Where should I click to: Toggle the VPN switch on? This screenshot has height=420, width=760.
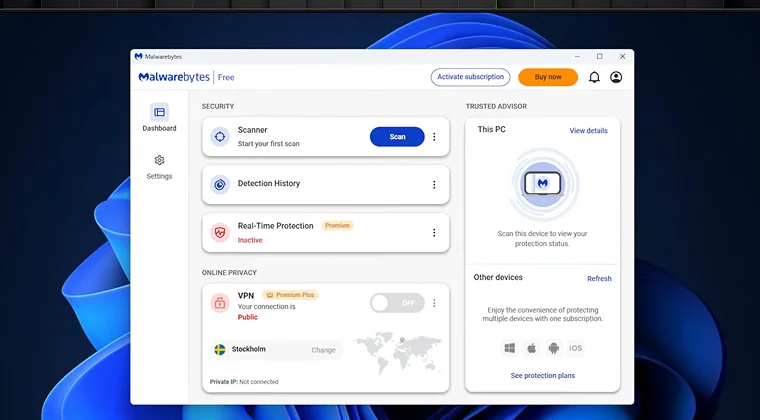(x=397, y=302)
